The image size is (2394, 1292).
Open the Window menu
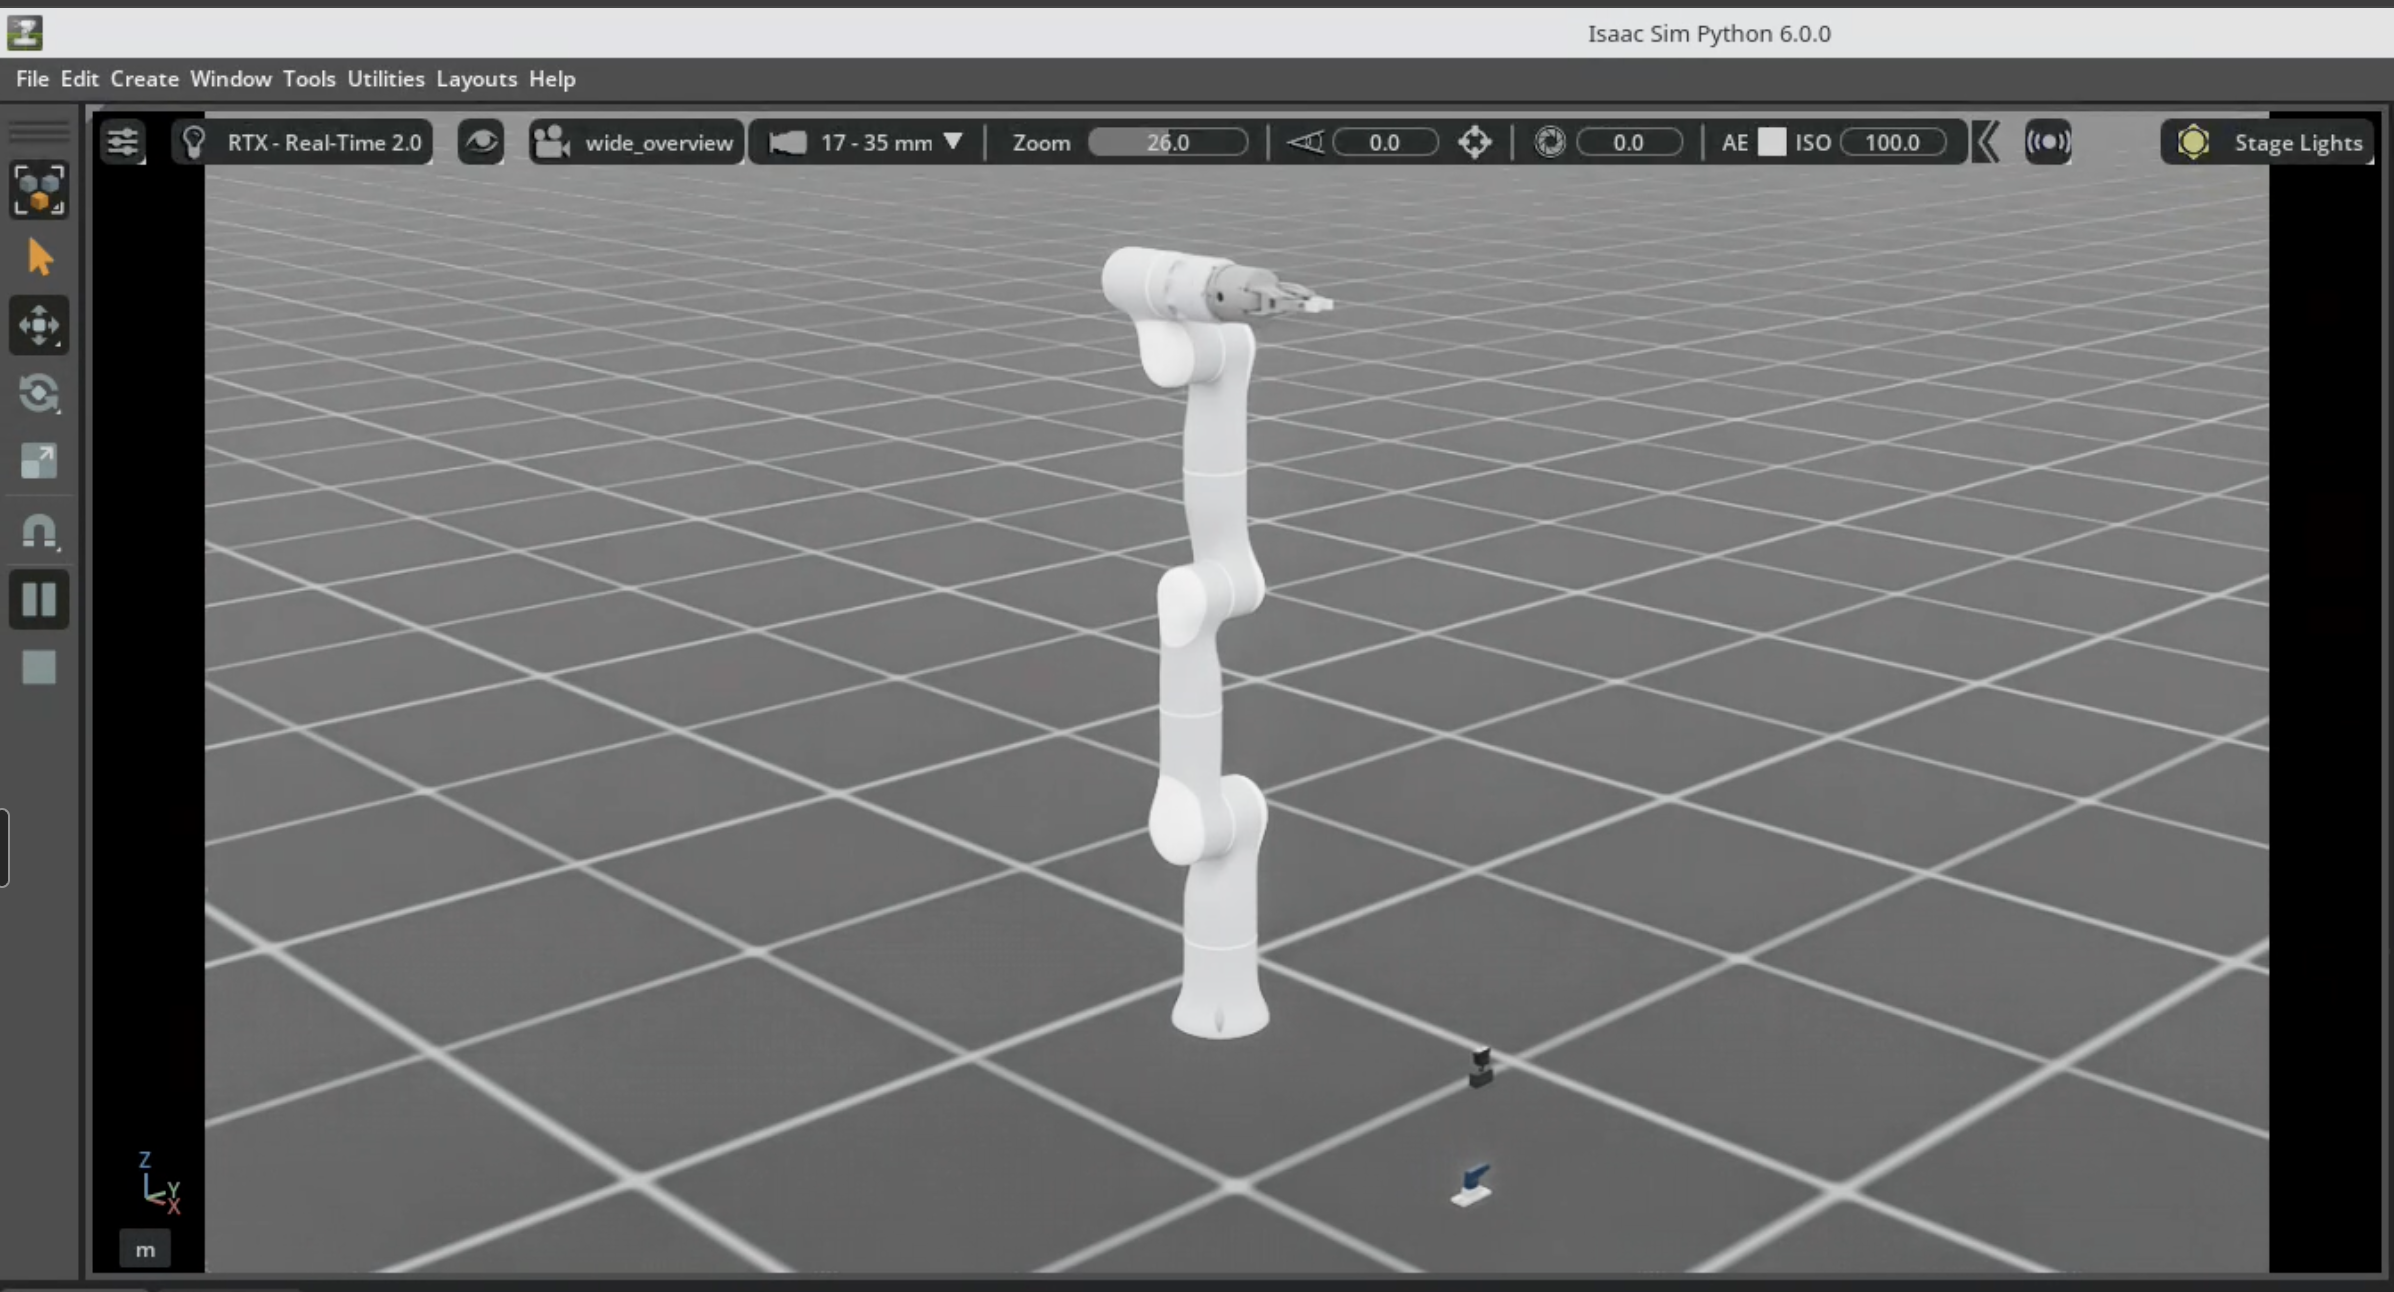point(230,78)
